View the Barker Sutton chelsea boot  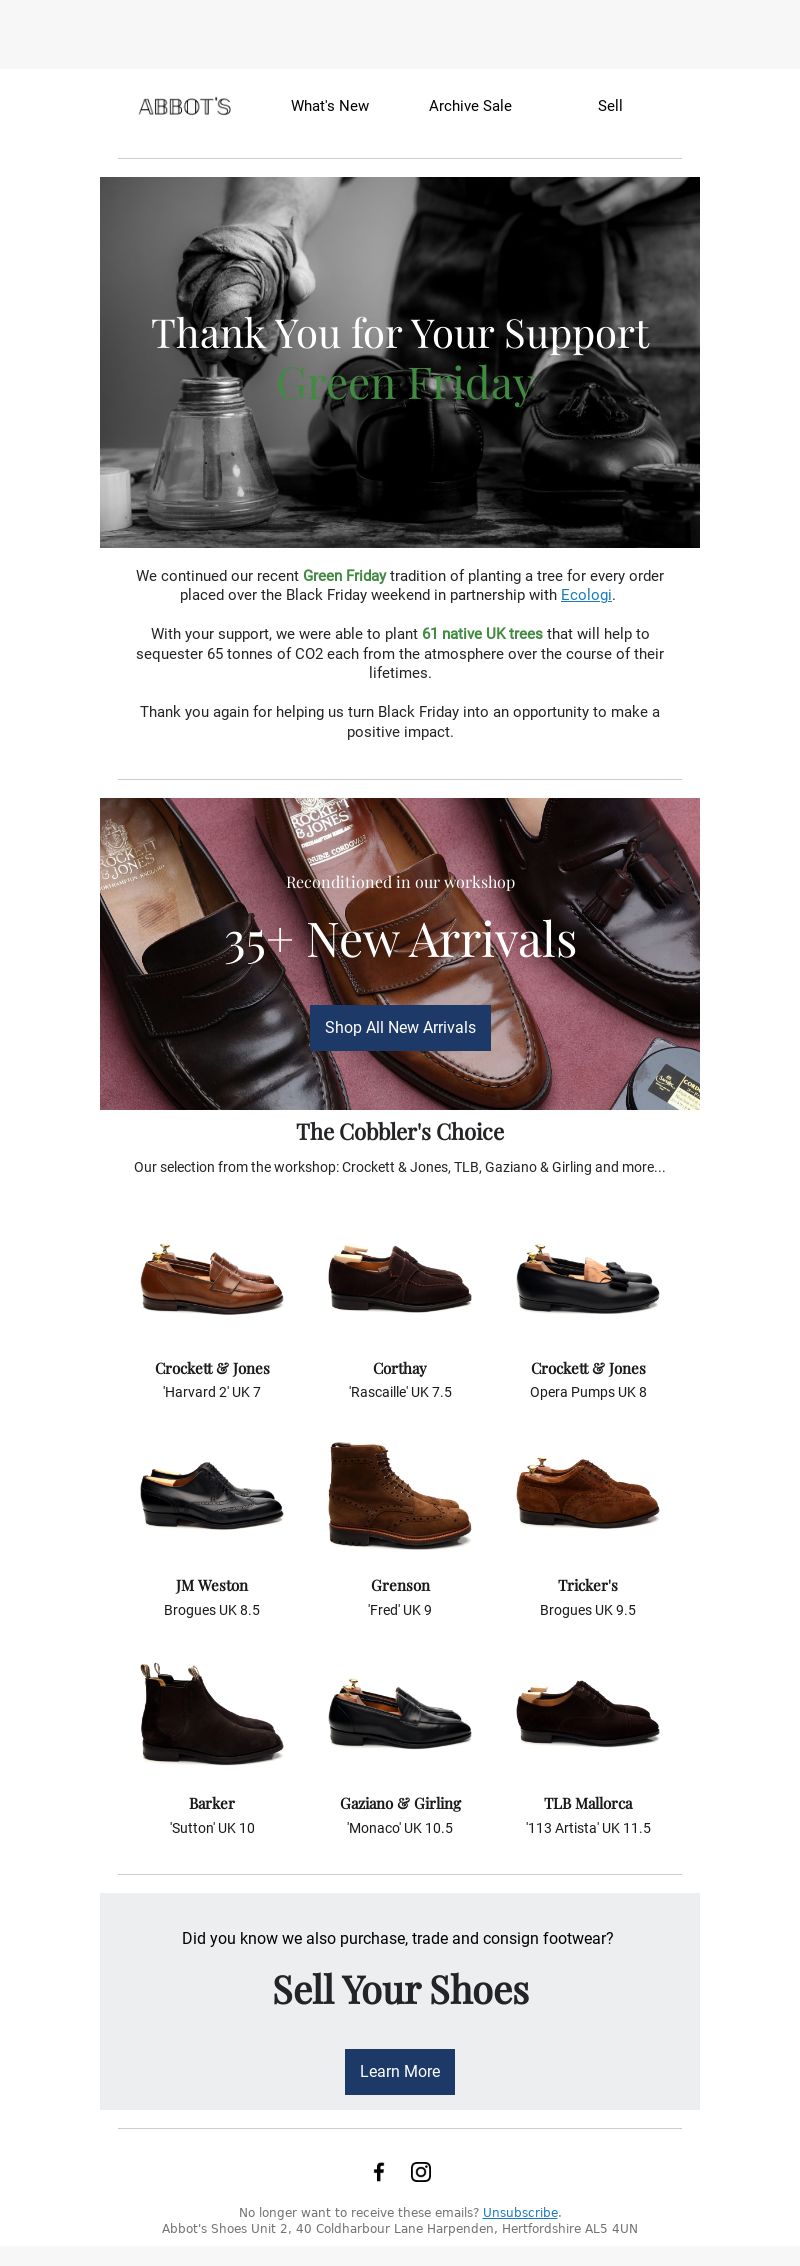[x=212, y=1713]
